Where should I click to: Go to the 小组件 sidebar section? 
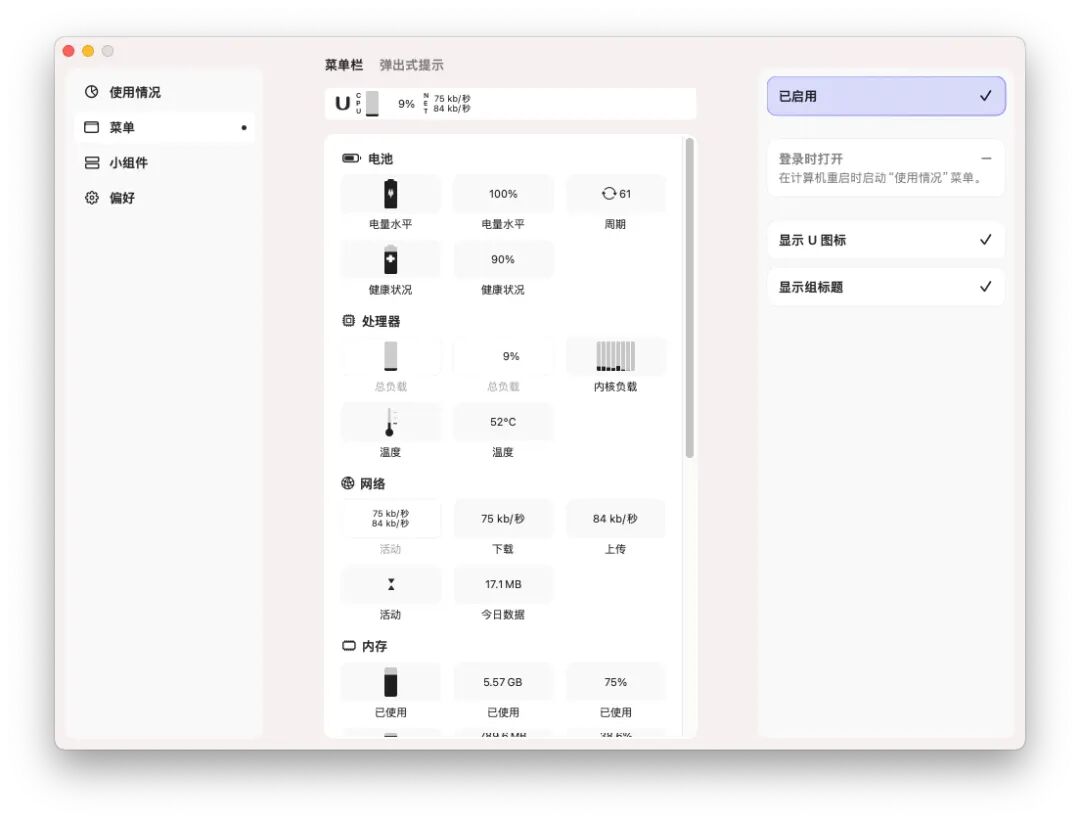point(164,163)
